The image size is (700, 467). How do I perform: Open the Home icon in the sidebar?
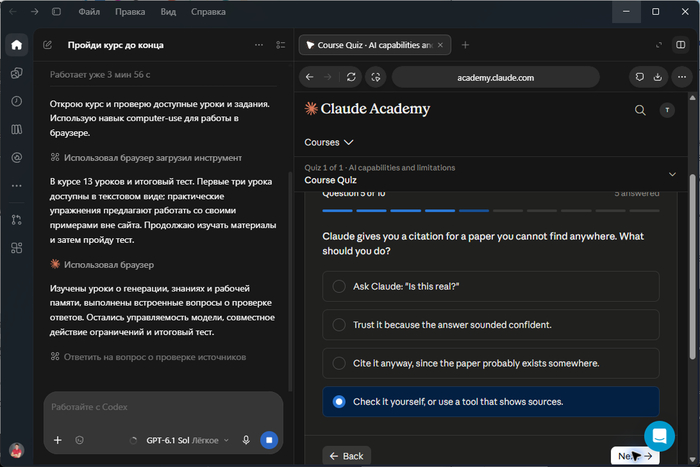[x=17, y=45]
